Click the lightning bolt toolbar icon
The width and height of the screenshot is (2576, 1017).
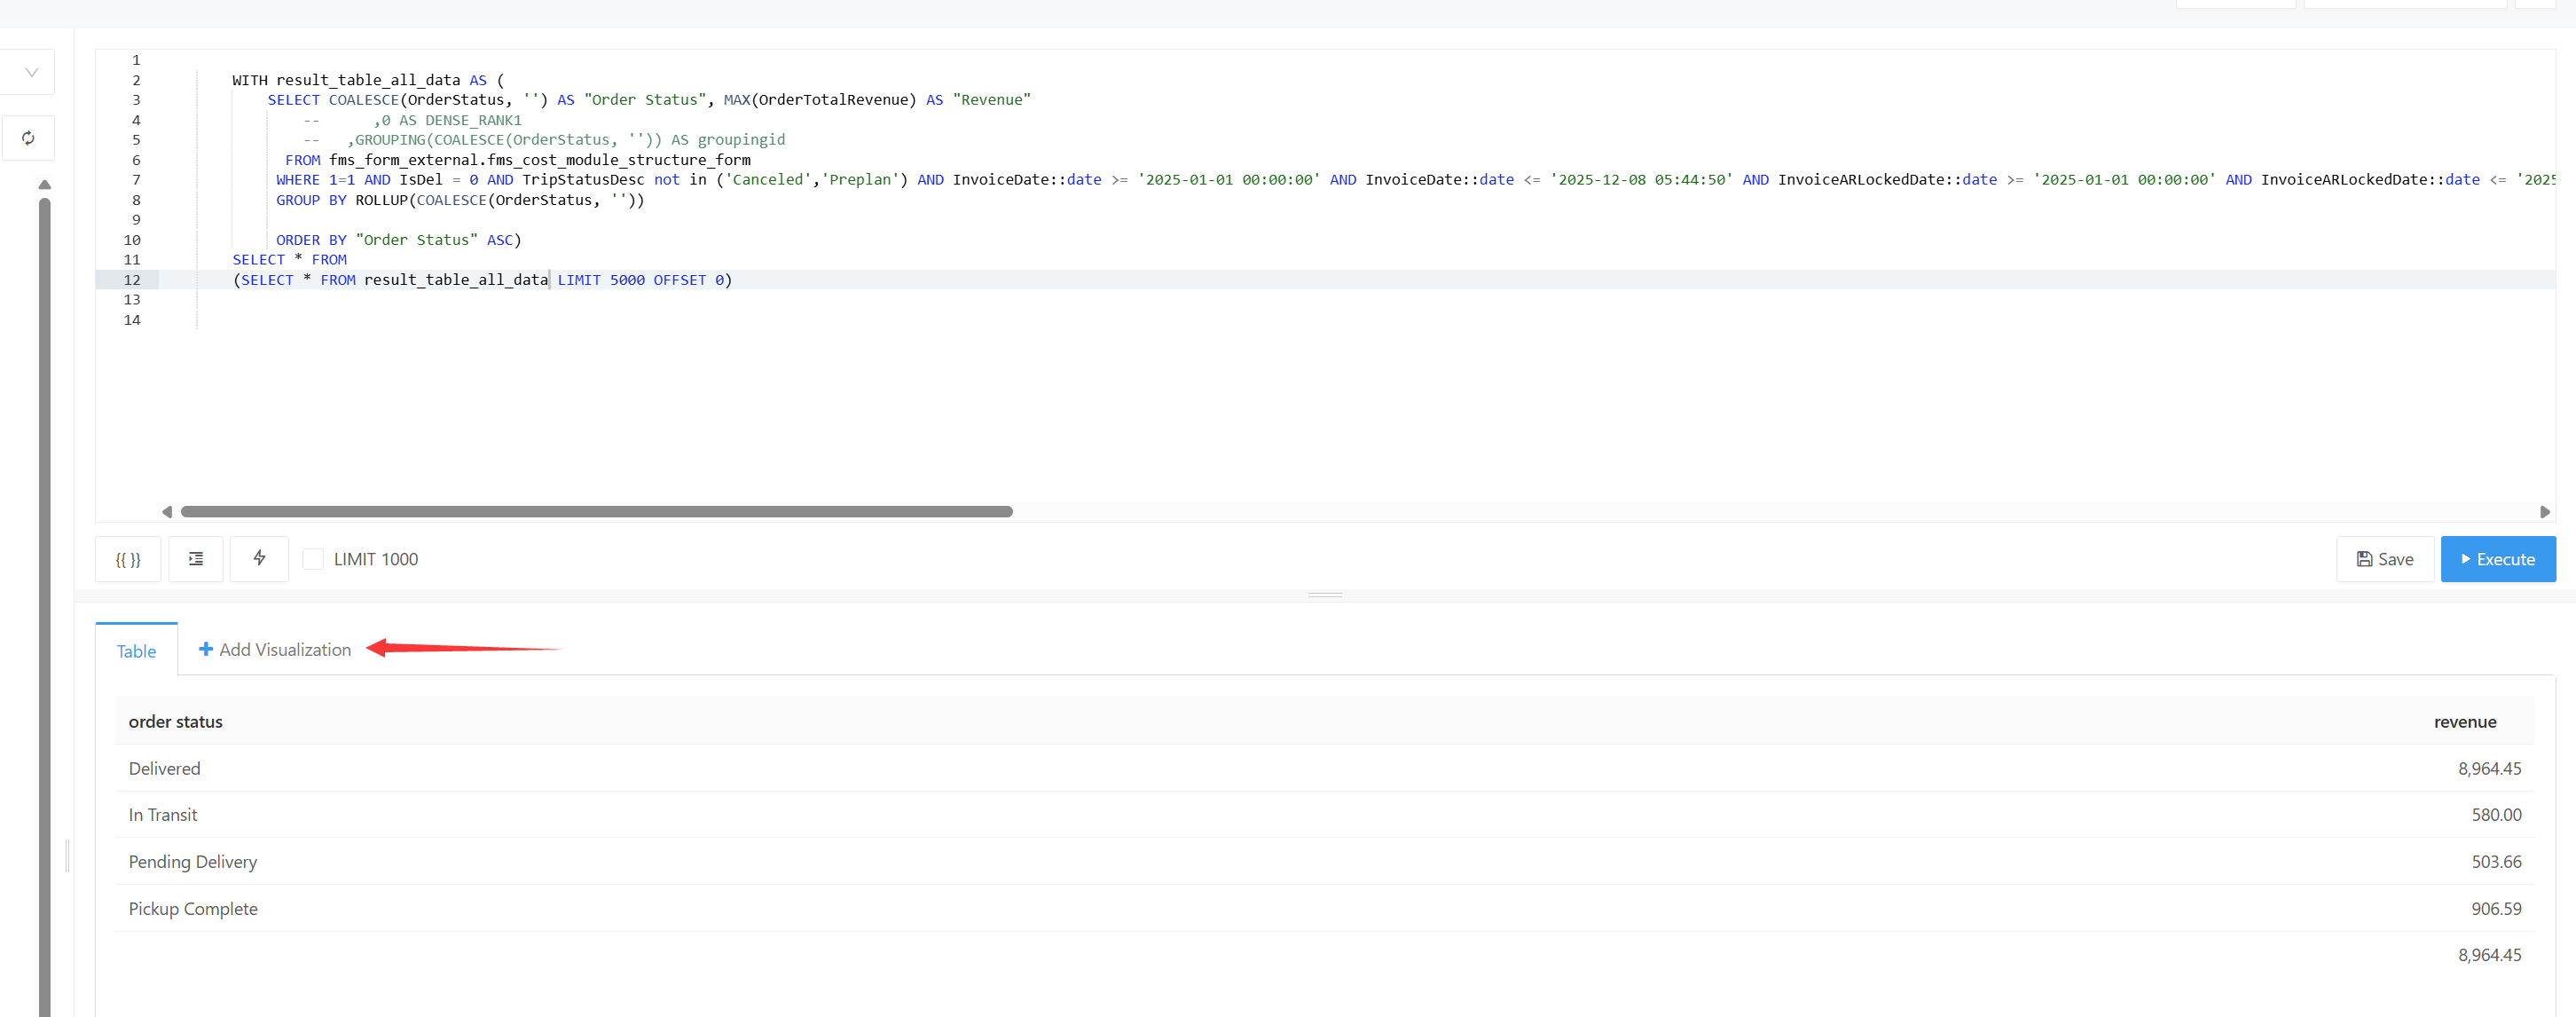coord(259,559)
